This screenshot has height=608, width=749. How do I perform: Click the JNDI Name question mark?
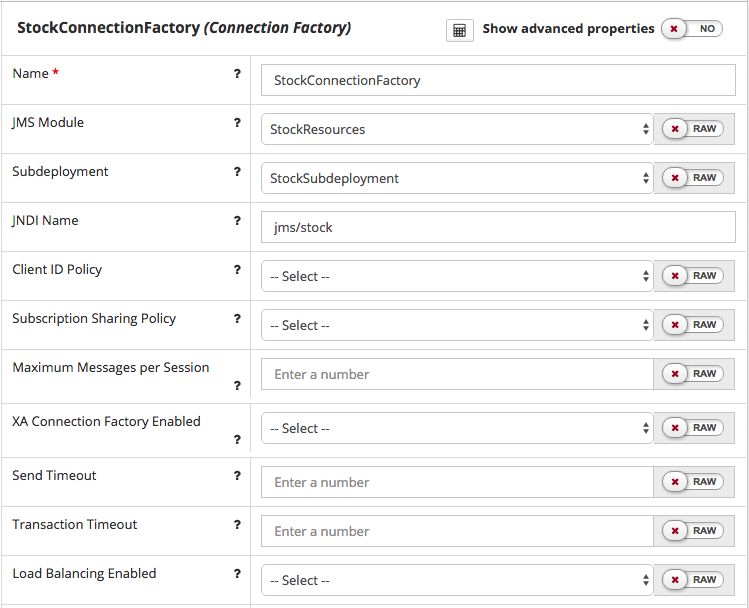237,221
